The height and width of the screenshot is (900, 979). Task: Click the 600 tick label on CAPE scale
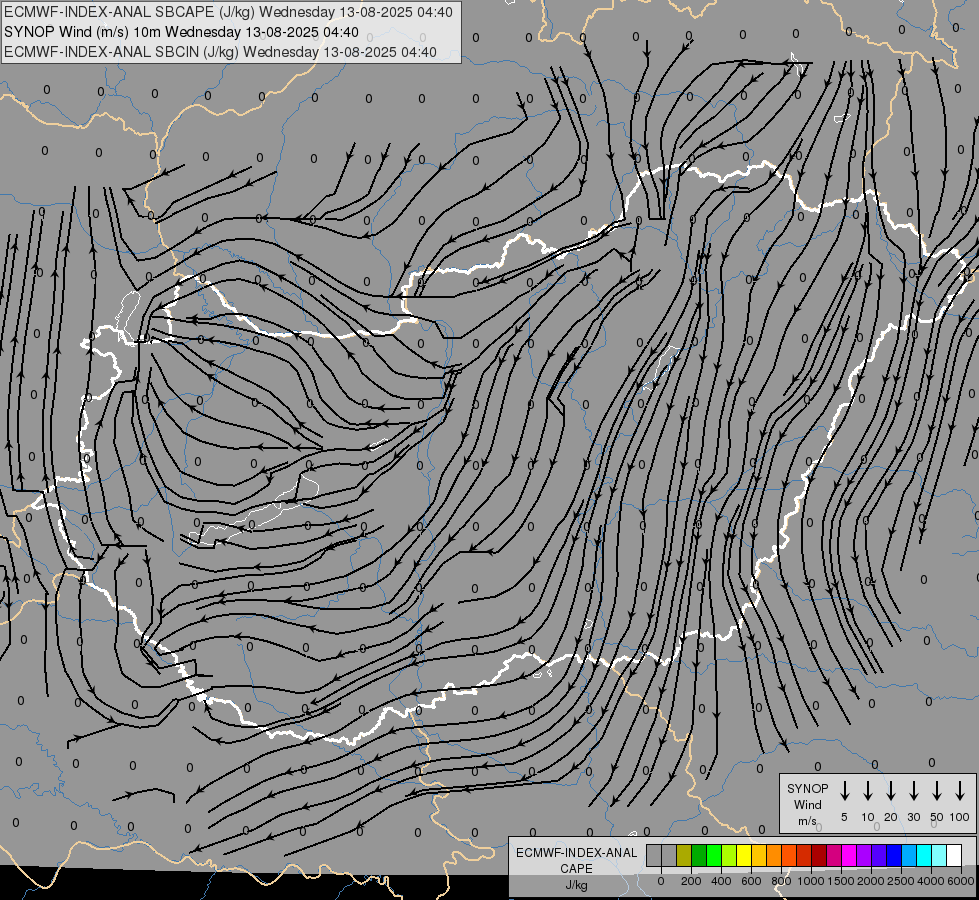751,881
